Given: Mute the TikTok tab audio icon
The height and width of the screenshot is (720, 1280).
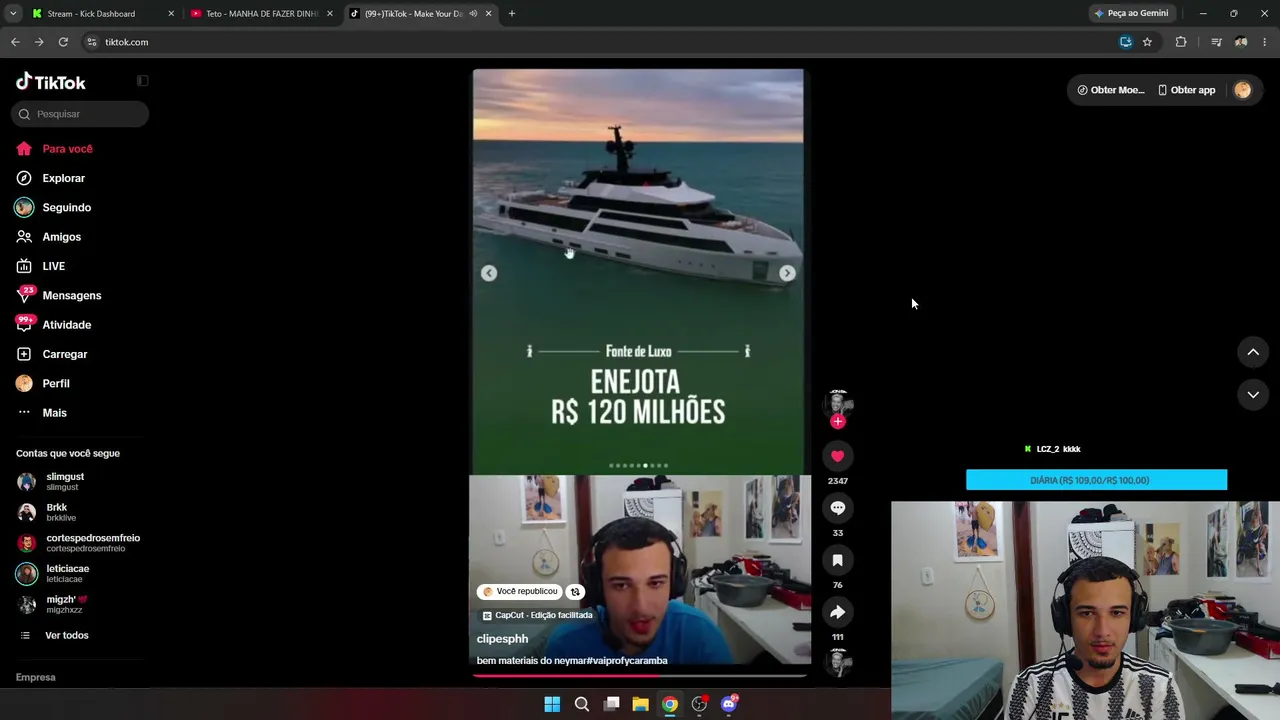Looking at the screenshot, I should [x=473, y=14].
